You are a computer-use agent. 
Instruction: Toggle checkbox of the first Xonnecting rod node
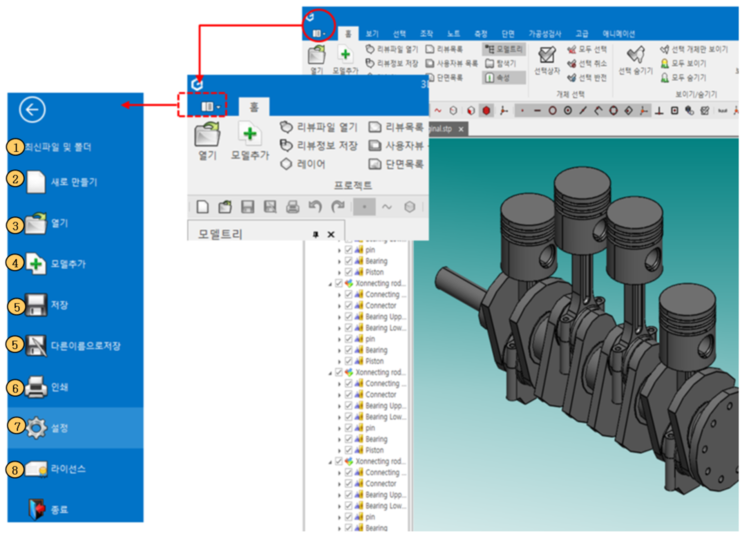[338, 284]
